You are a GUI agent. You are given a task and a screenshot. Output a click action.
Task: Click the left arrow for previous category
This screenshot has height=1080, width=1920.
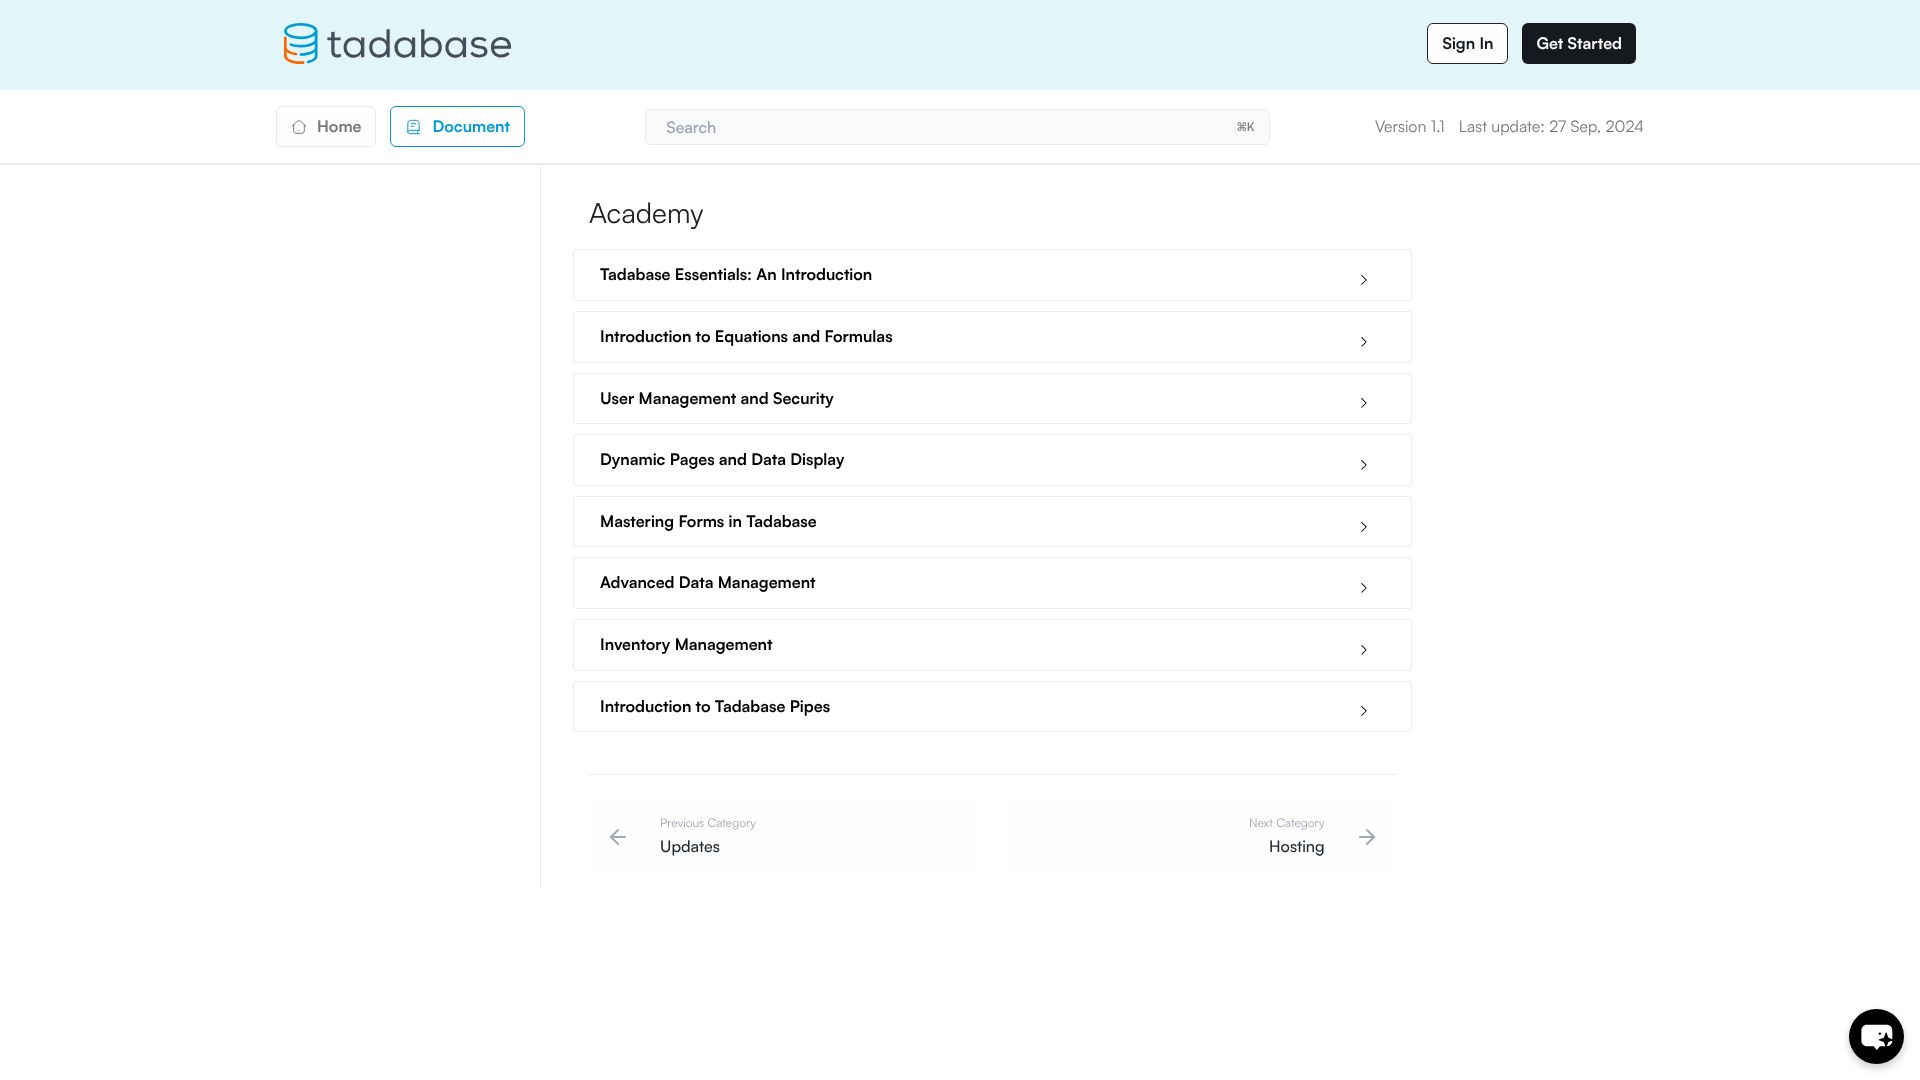(618, 837)
